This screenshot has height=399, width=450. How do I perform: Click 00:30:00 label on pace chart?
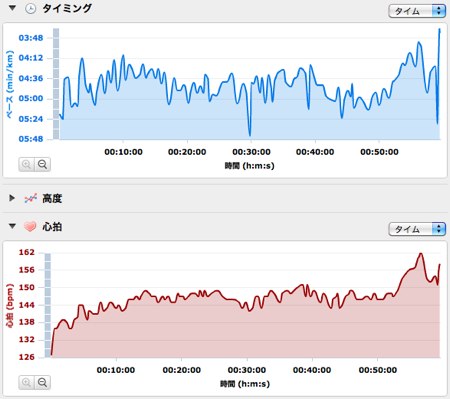point(251,152)
